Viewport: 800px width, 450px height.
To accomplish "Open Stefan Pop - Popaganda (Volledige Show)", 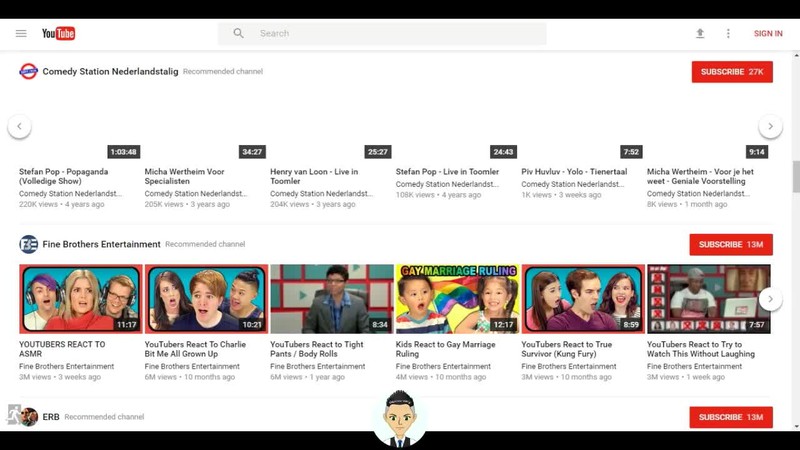I will click(64, 177).
